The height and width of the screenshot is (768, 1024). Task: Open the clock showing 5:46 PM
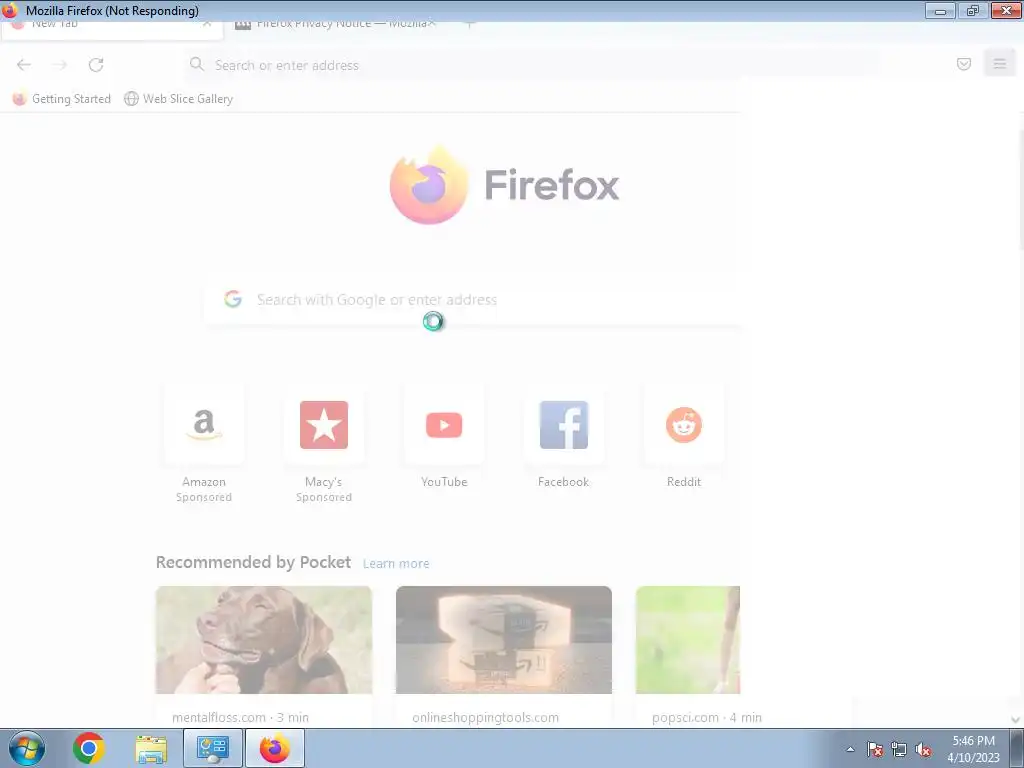973,749
